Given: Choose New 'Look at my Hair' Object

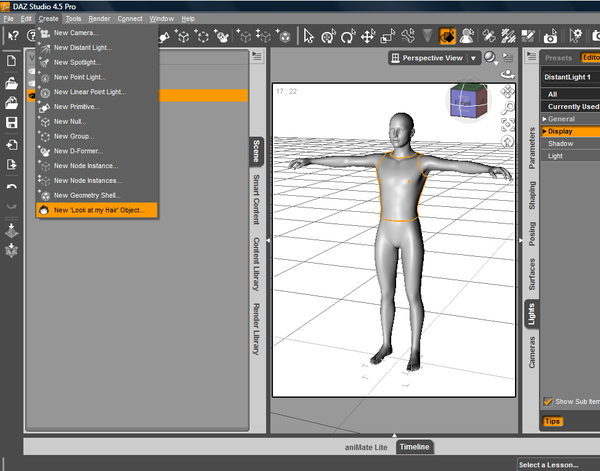Looking at the screenshot, I should [97, 210].
